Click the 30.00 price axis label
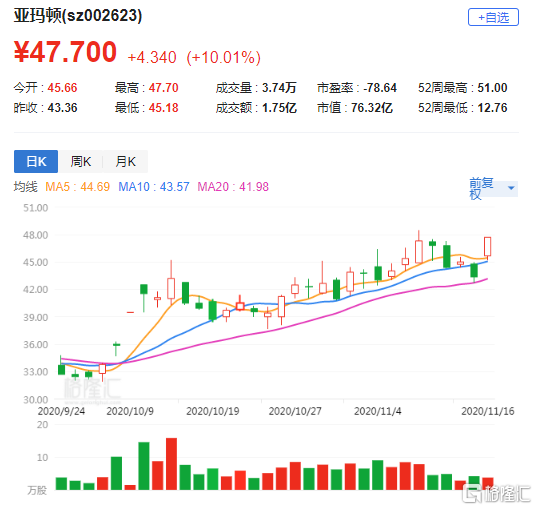 (x=36, y=399)
